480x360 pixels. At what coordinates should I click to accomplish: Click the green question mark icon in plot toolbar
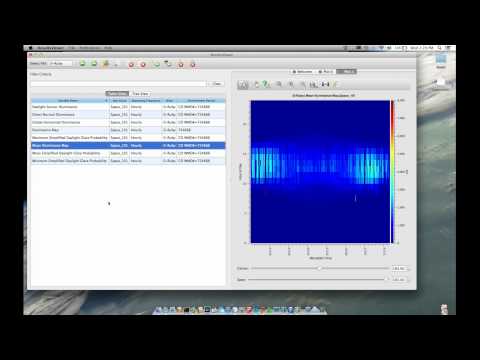click(266, 85)
